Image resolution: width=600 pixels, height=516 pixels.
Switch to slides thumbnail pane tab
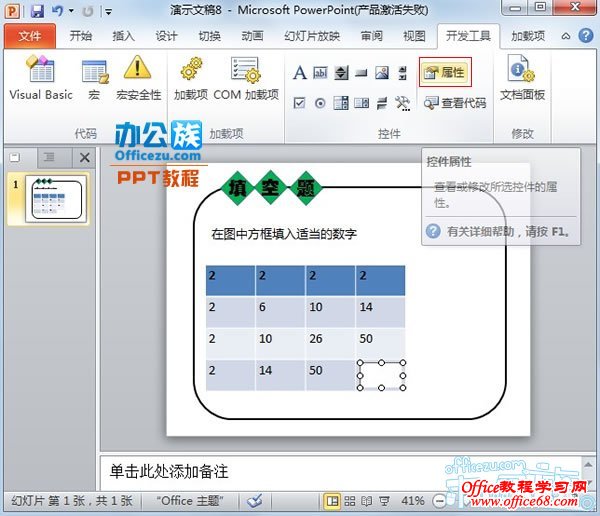click(x=15, y=157)
